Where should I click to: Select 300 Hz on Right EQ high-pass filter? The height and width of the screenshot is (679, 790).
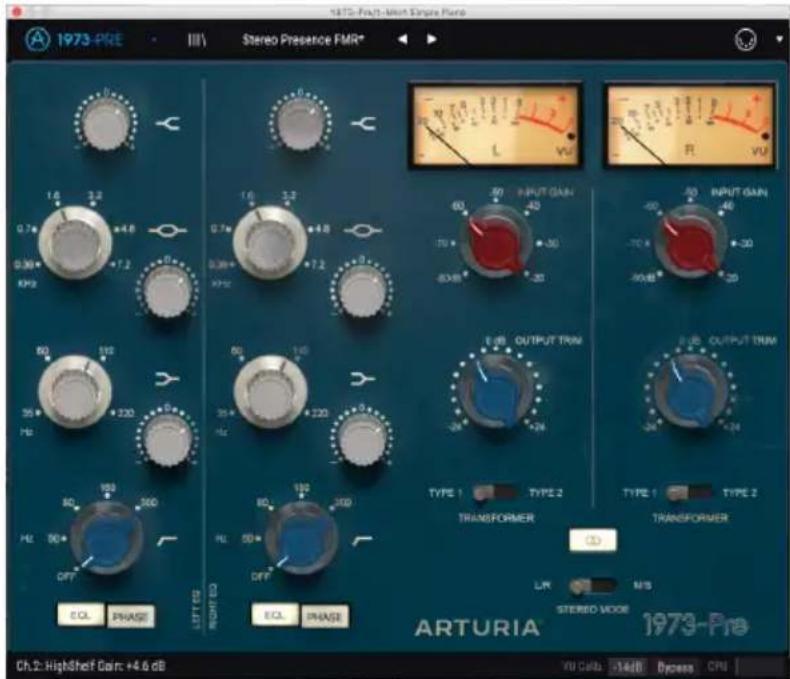click(343, 502)
